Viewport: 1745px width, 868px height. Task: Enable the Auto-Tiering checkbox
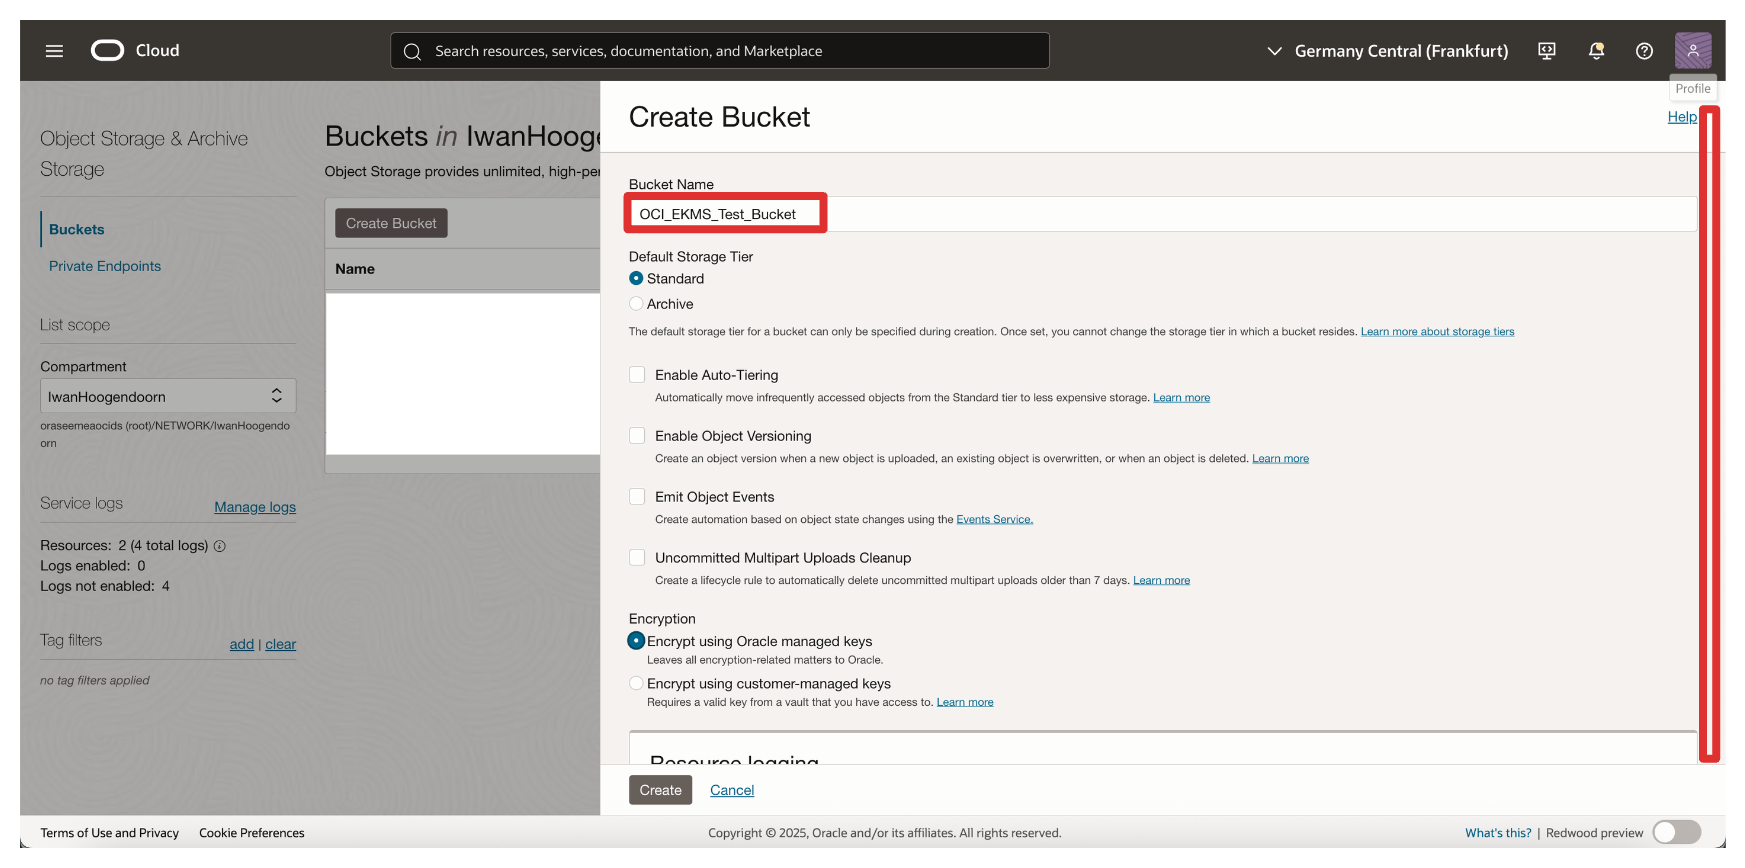[x=637, y=375]
